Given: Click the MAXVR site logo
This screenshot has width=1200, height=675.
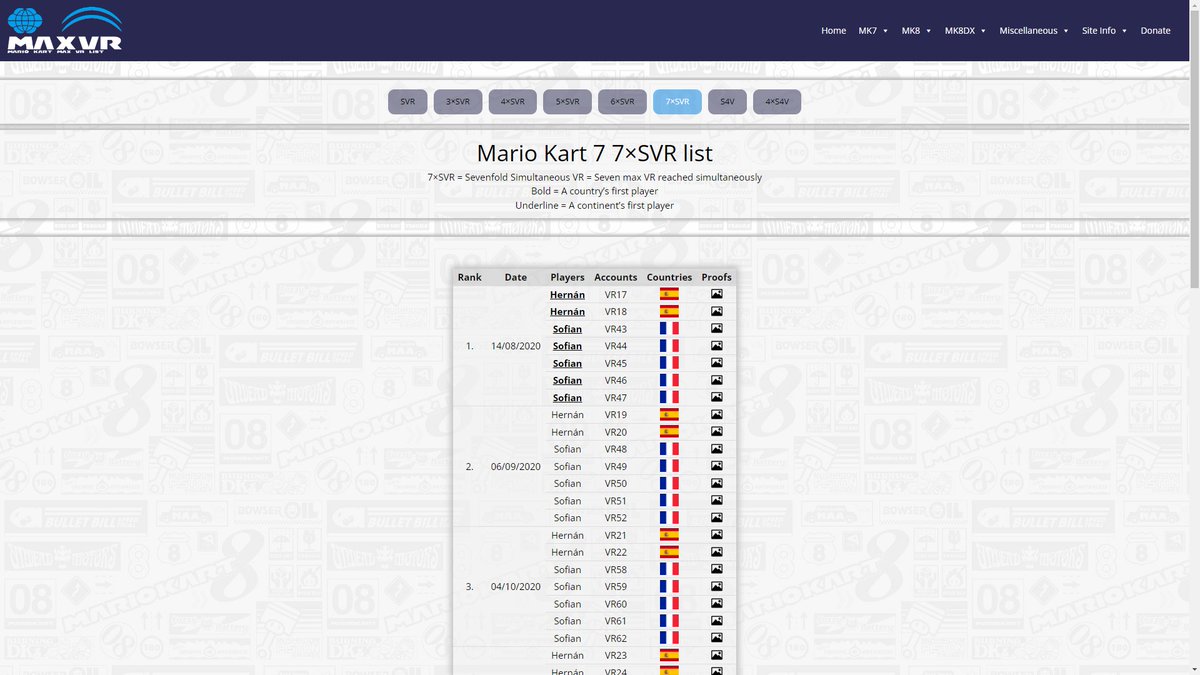Looking at the screenshot, I should coord(64,31).
